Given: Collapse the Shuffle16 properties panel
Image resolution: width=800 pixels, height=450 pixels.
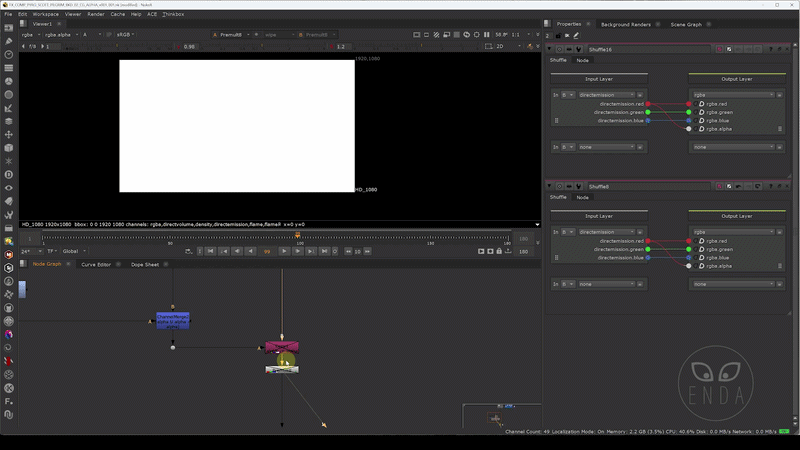Looking at the screenshot, I should point(549,49).
